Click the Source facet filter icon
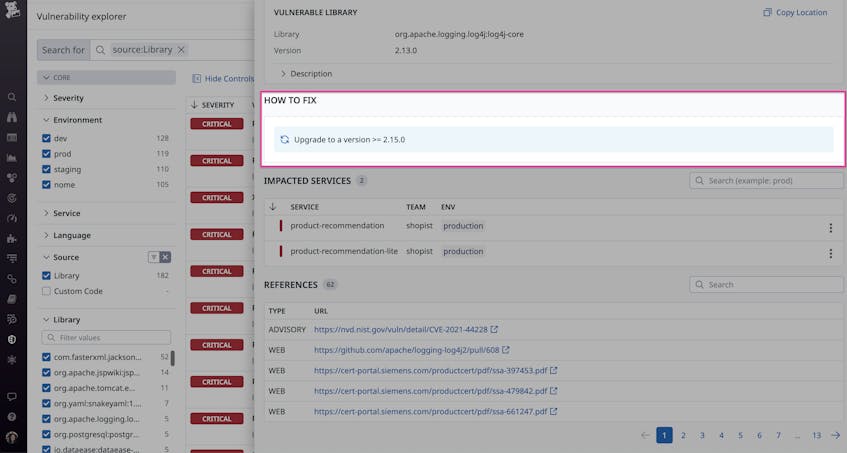Screen dimensions: 847x453 tap(154, 257)
